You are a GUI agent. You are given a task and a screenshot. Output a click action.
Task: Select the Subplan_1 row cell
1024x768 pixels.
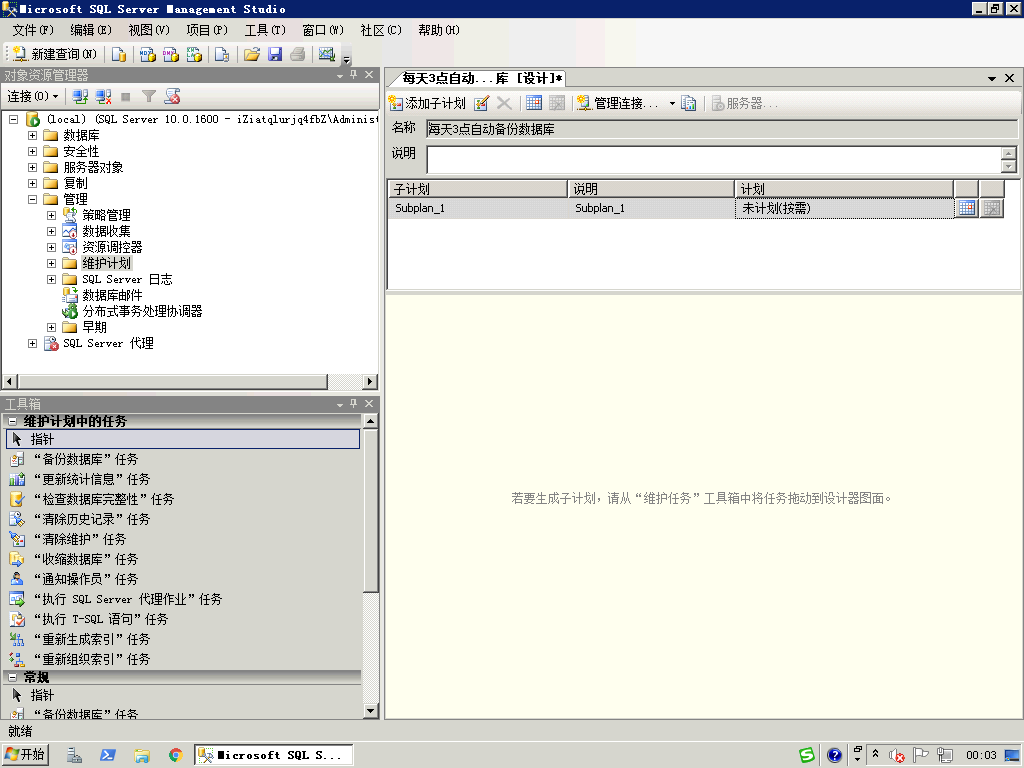tap(477, 208)
